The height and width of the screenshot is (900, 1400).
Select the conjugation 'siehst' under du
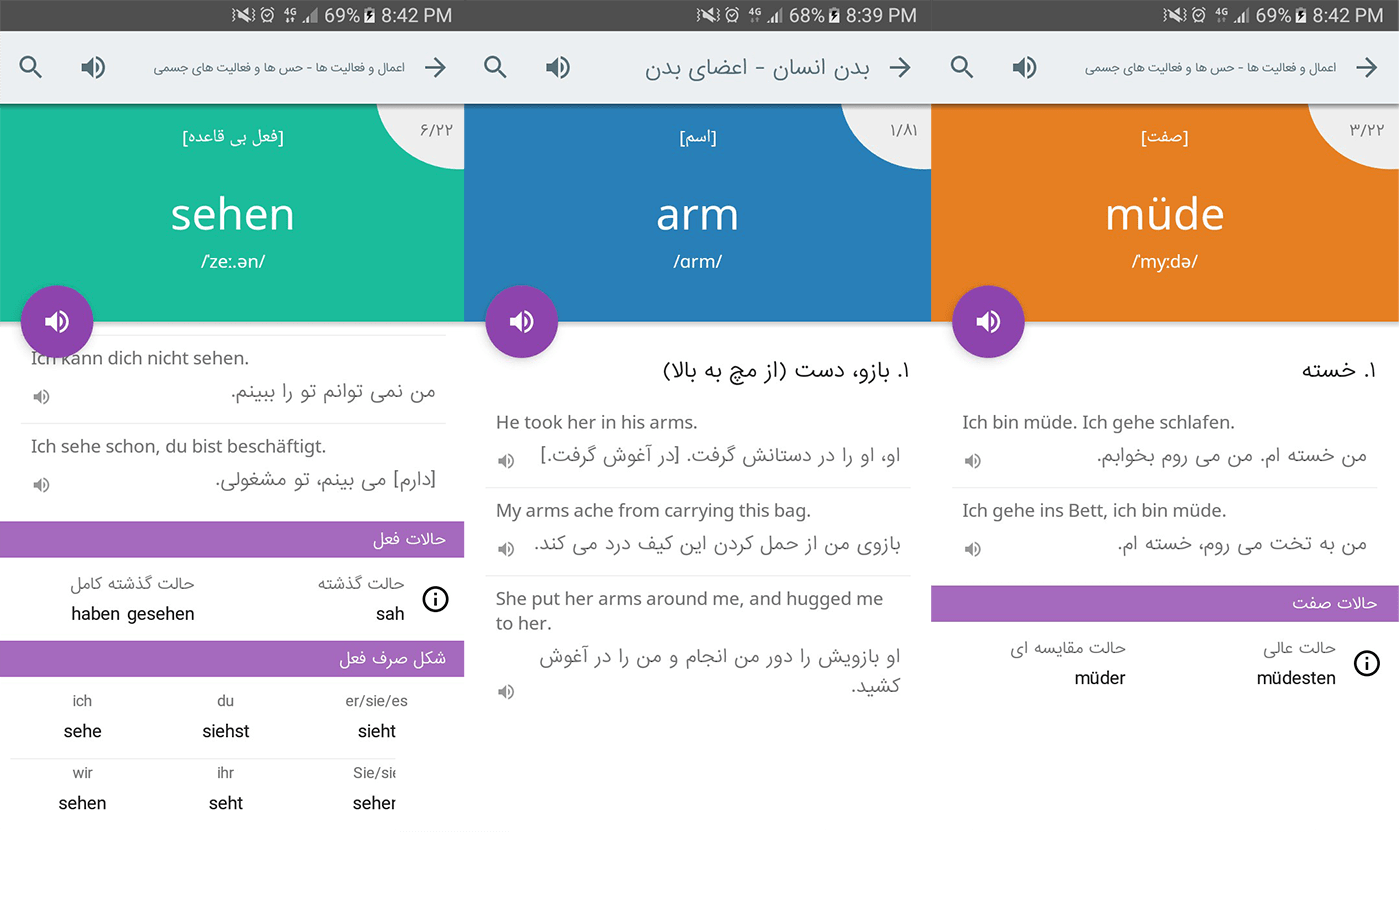[226, 731]
